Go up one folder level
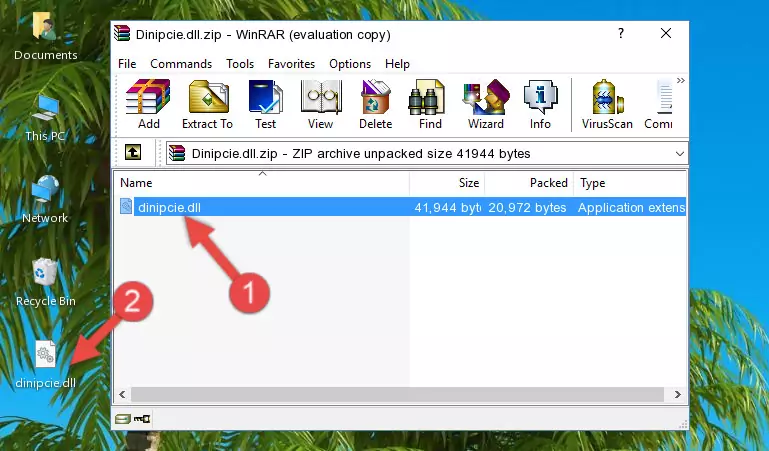 [x=133, y=152]
